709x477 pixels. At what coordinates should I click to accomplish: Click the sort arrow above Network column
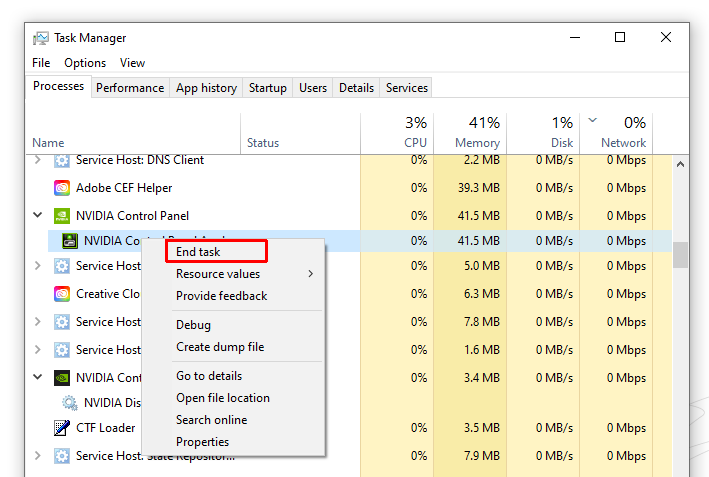592,120
